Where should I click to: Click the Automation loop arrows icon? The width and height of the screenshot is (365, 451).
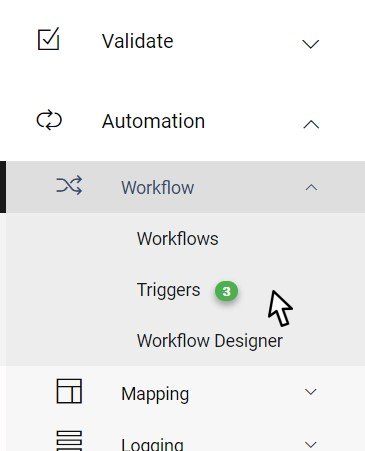(x=49, y=120)
